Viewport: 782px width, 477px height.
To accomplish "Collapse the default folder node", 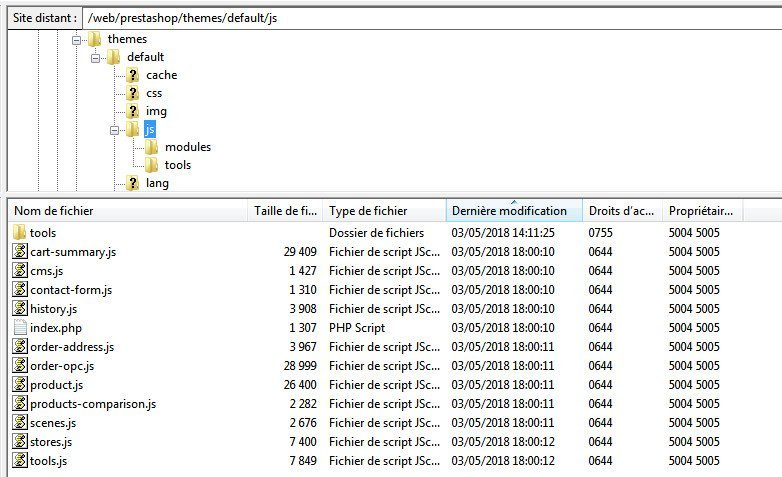I will [95, 58].
